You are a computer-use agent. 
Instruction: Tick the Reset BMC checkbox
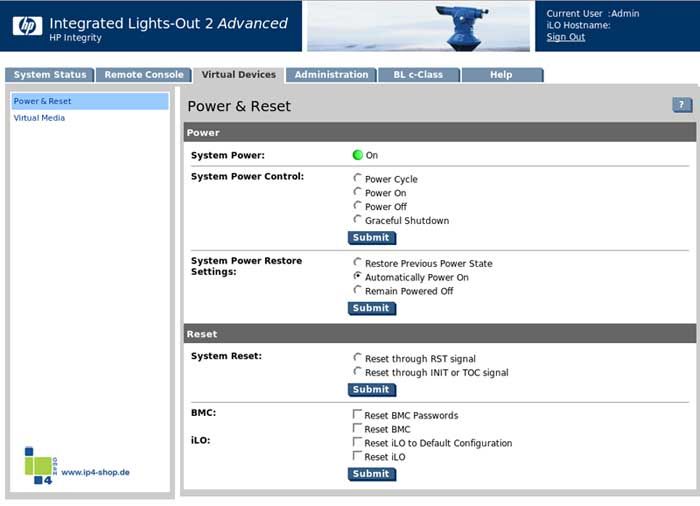pyautogui.click(x=357, y=428)
